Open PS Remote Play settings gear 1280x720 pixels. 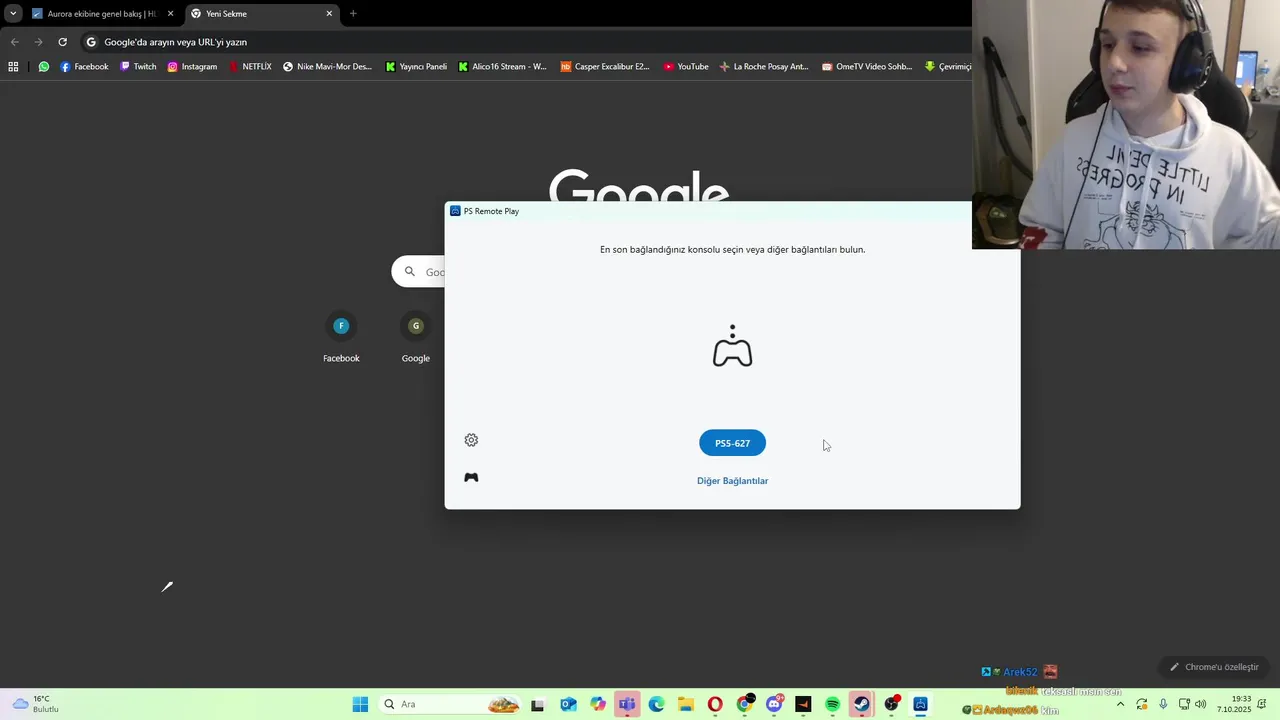[x=471, y=440]
